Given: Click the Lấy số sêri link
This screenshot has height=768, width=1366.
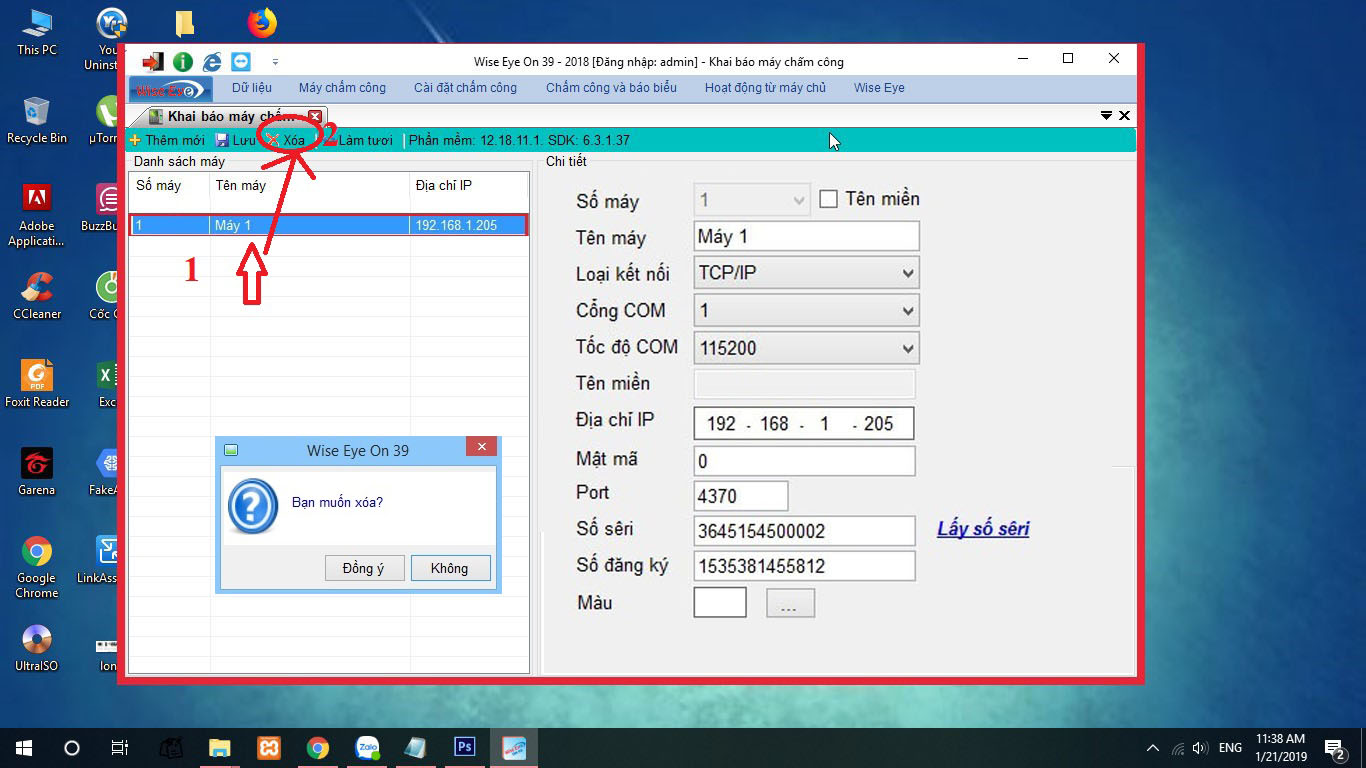Looking at the screenshot, I should coord(982,529).
